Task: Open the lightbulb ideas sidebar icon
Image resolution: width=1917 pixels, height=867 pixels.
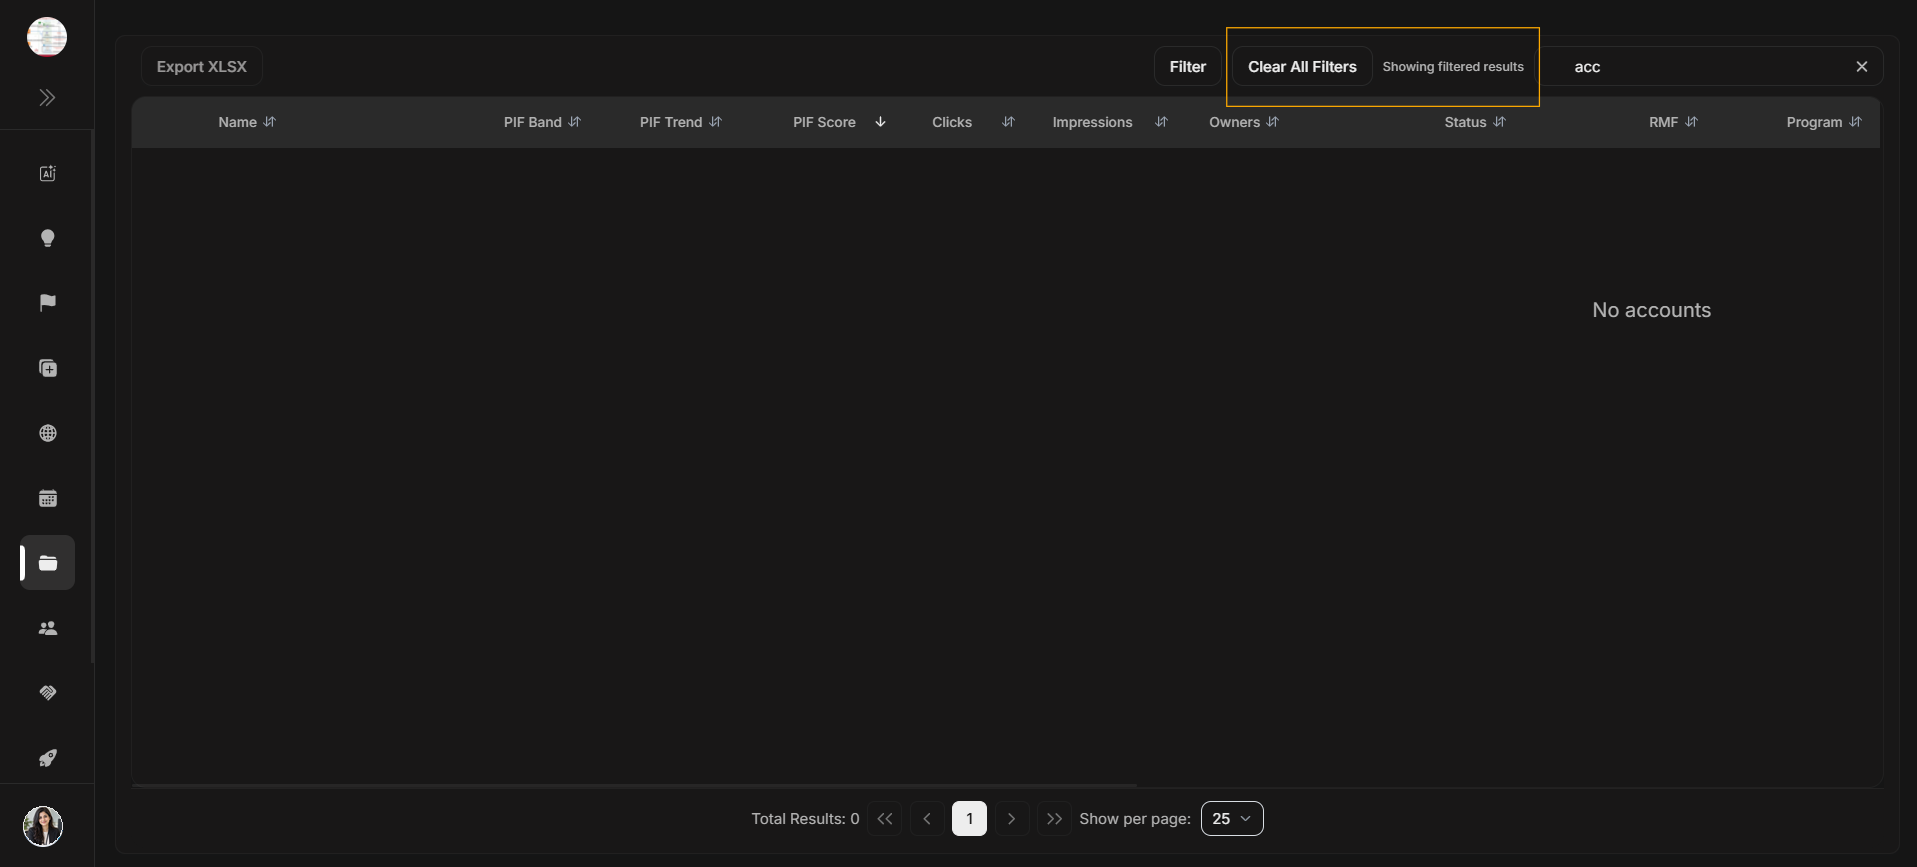Action: 47,238
